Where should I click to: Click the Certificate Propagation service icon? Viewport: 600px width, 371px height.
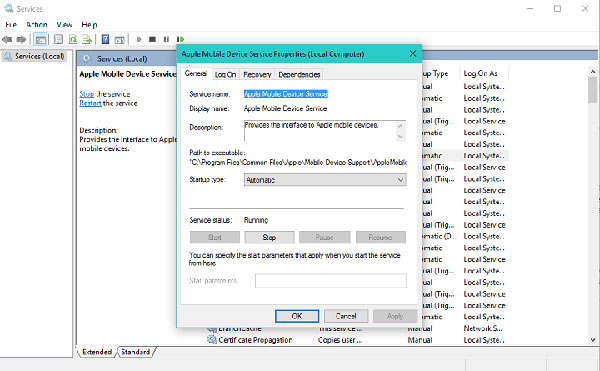(x=212, y=339)
